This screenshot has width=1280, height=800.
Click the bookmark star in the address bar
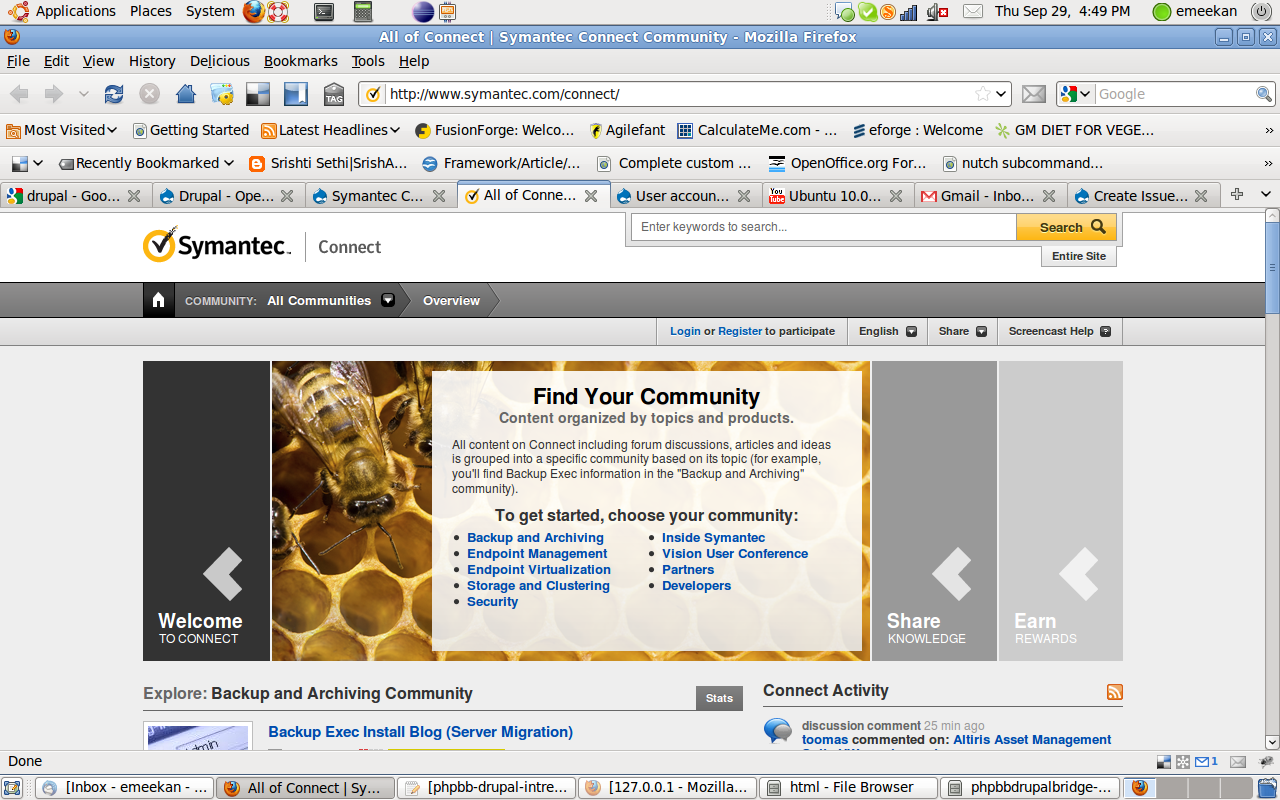(x=983, y=94)
